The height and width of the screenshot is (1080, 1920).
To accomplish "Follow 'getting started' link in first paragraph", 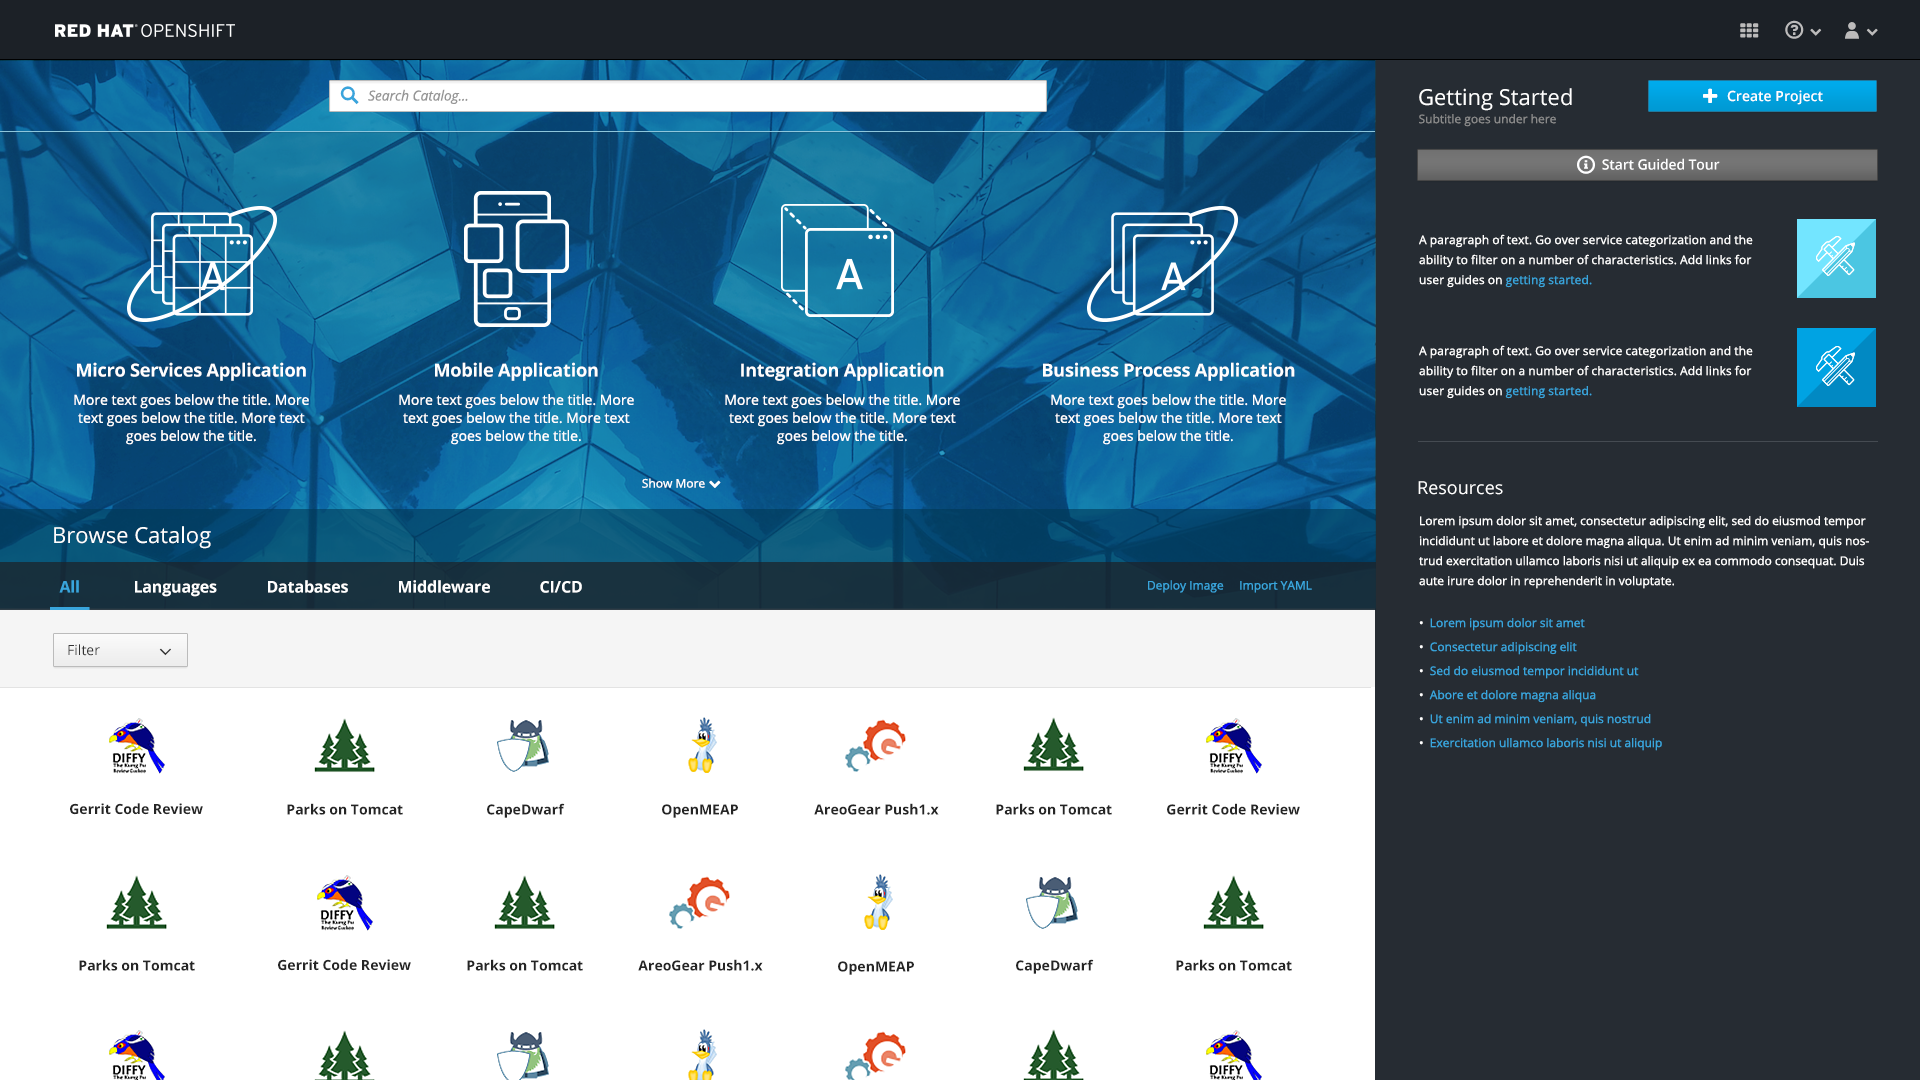I will [x=1548, y=280].
